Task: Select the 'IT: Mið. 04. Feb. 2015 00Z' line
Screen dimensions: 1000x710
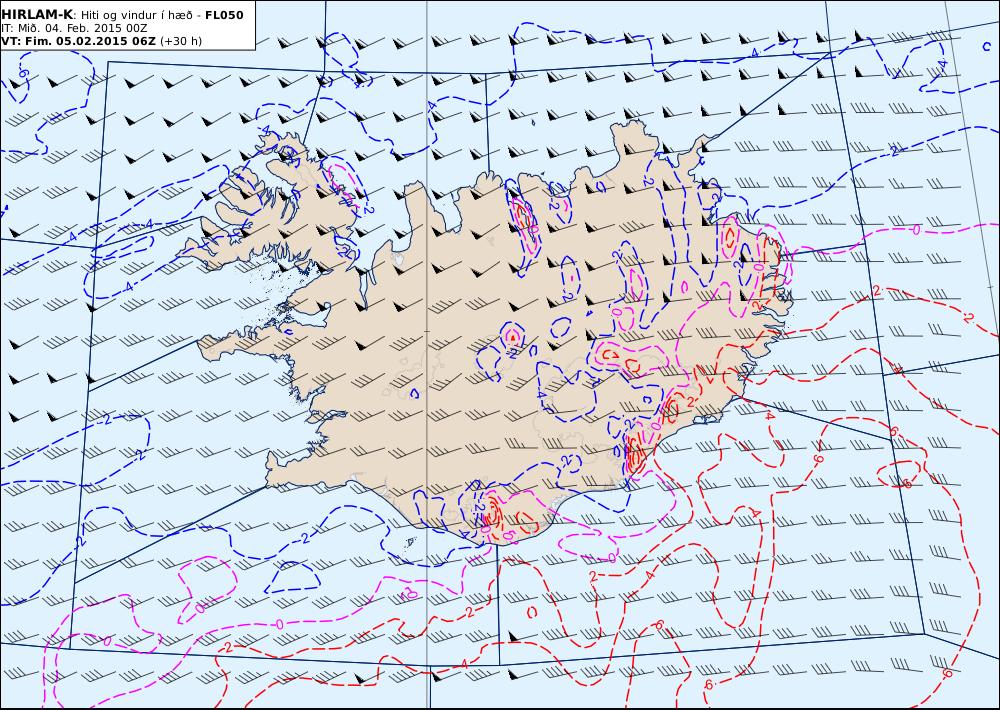Action: coord(74,28)
